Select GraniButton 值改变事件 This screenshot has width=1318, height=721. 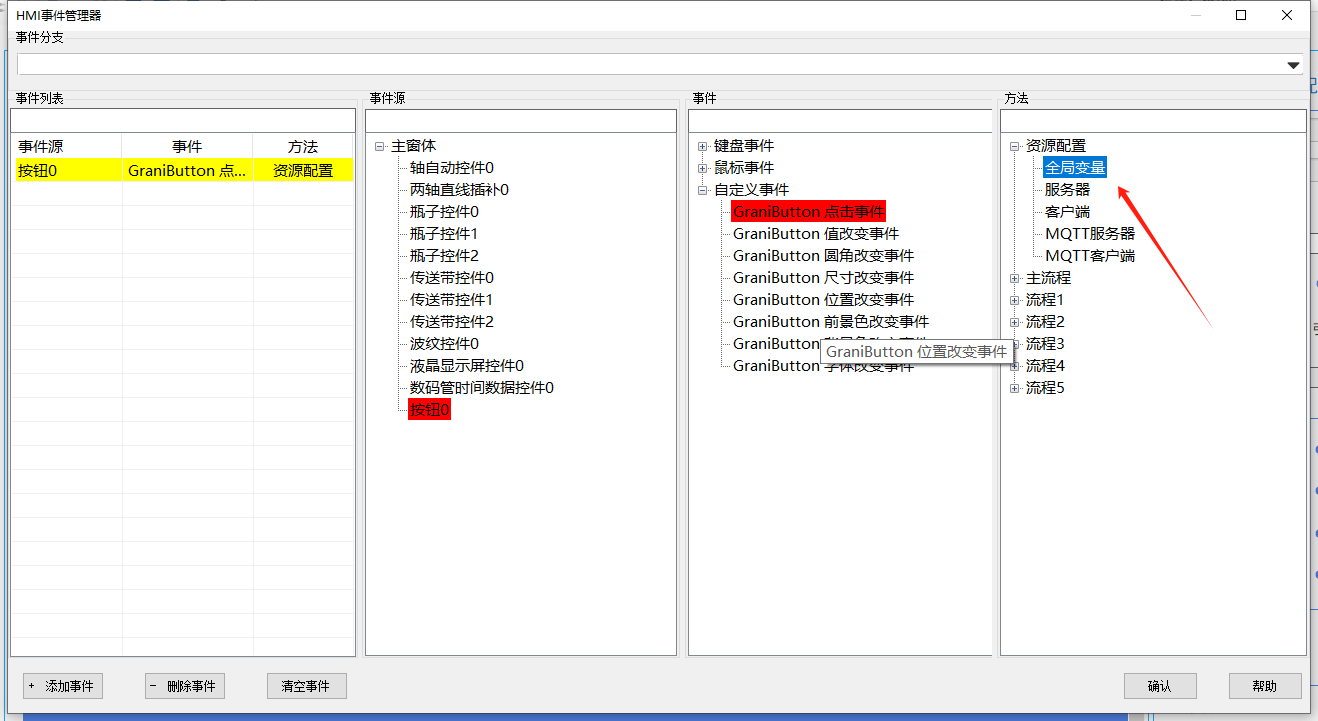pos(816,234)
